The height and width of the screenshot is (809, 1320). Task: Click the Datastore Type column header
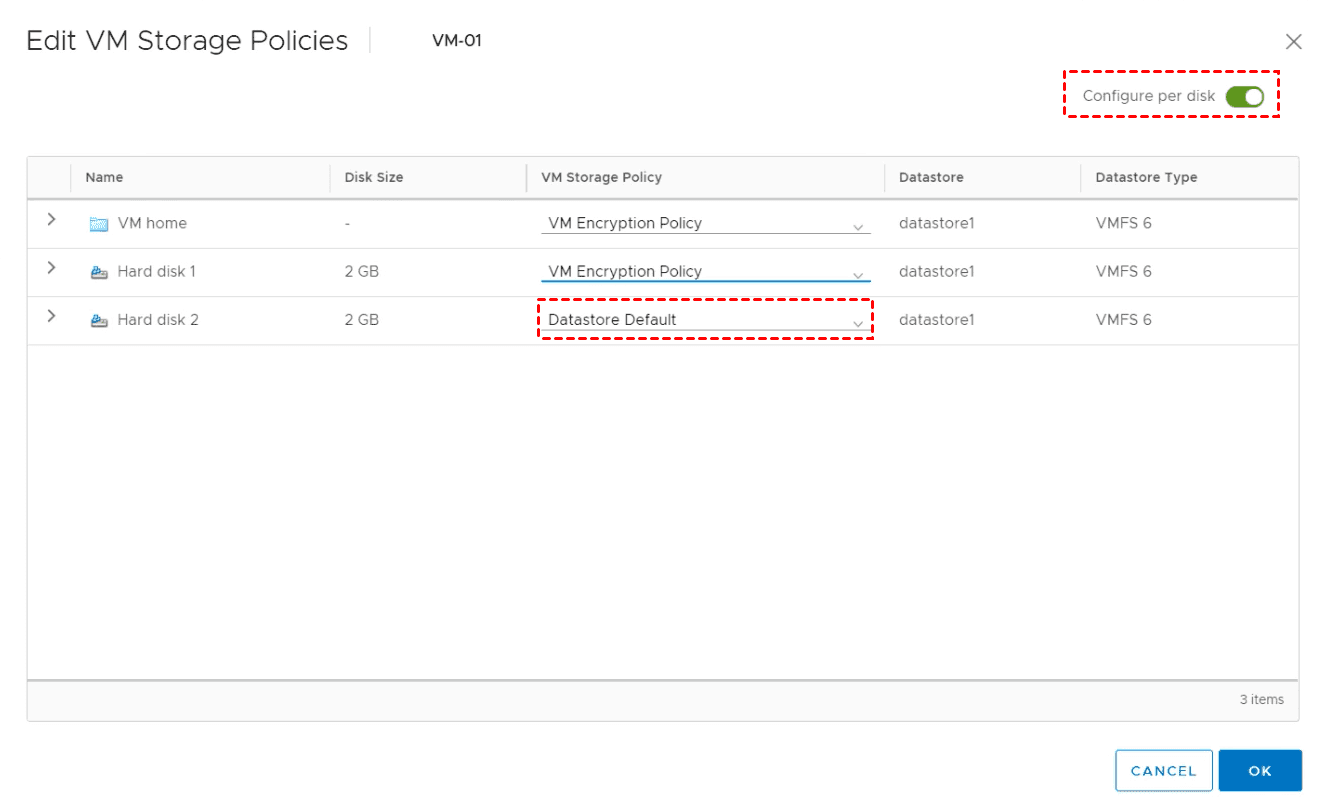(x=1146, y=177)
